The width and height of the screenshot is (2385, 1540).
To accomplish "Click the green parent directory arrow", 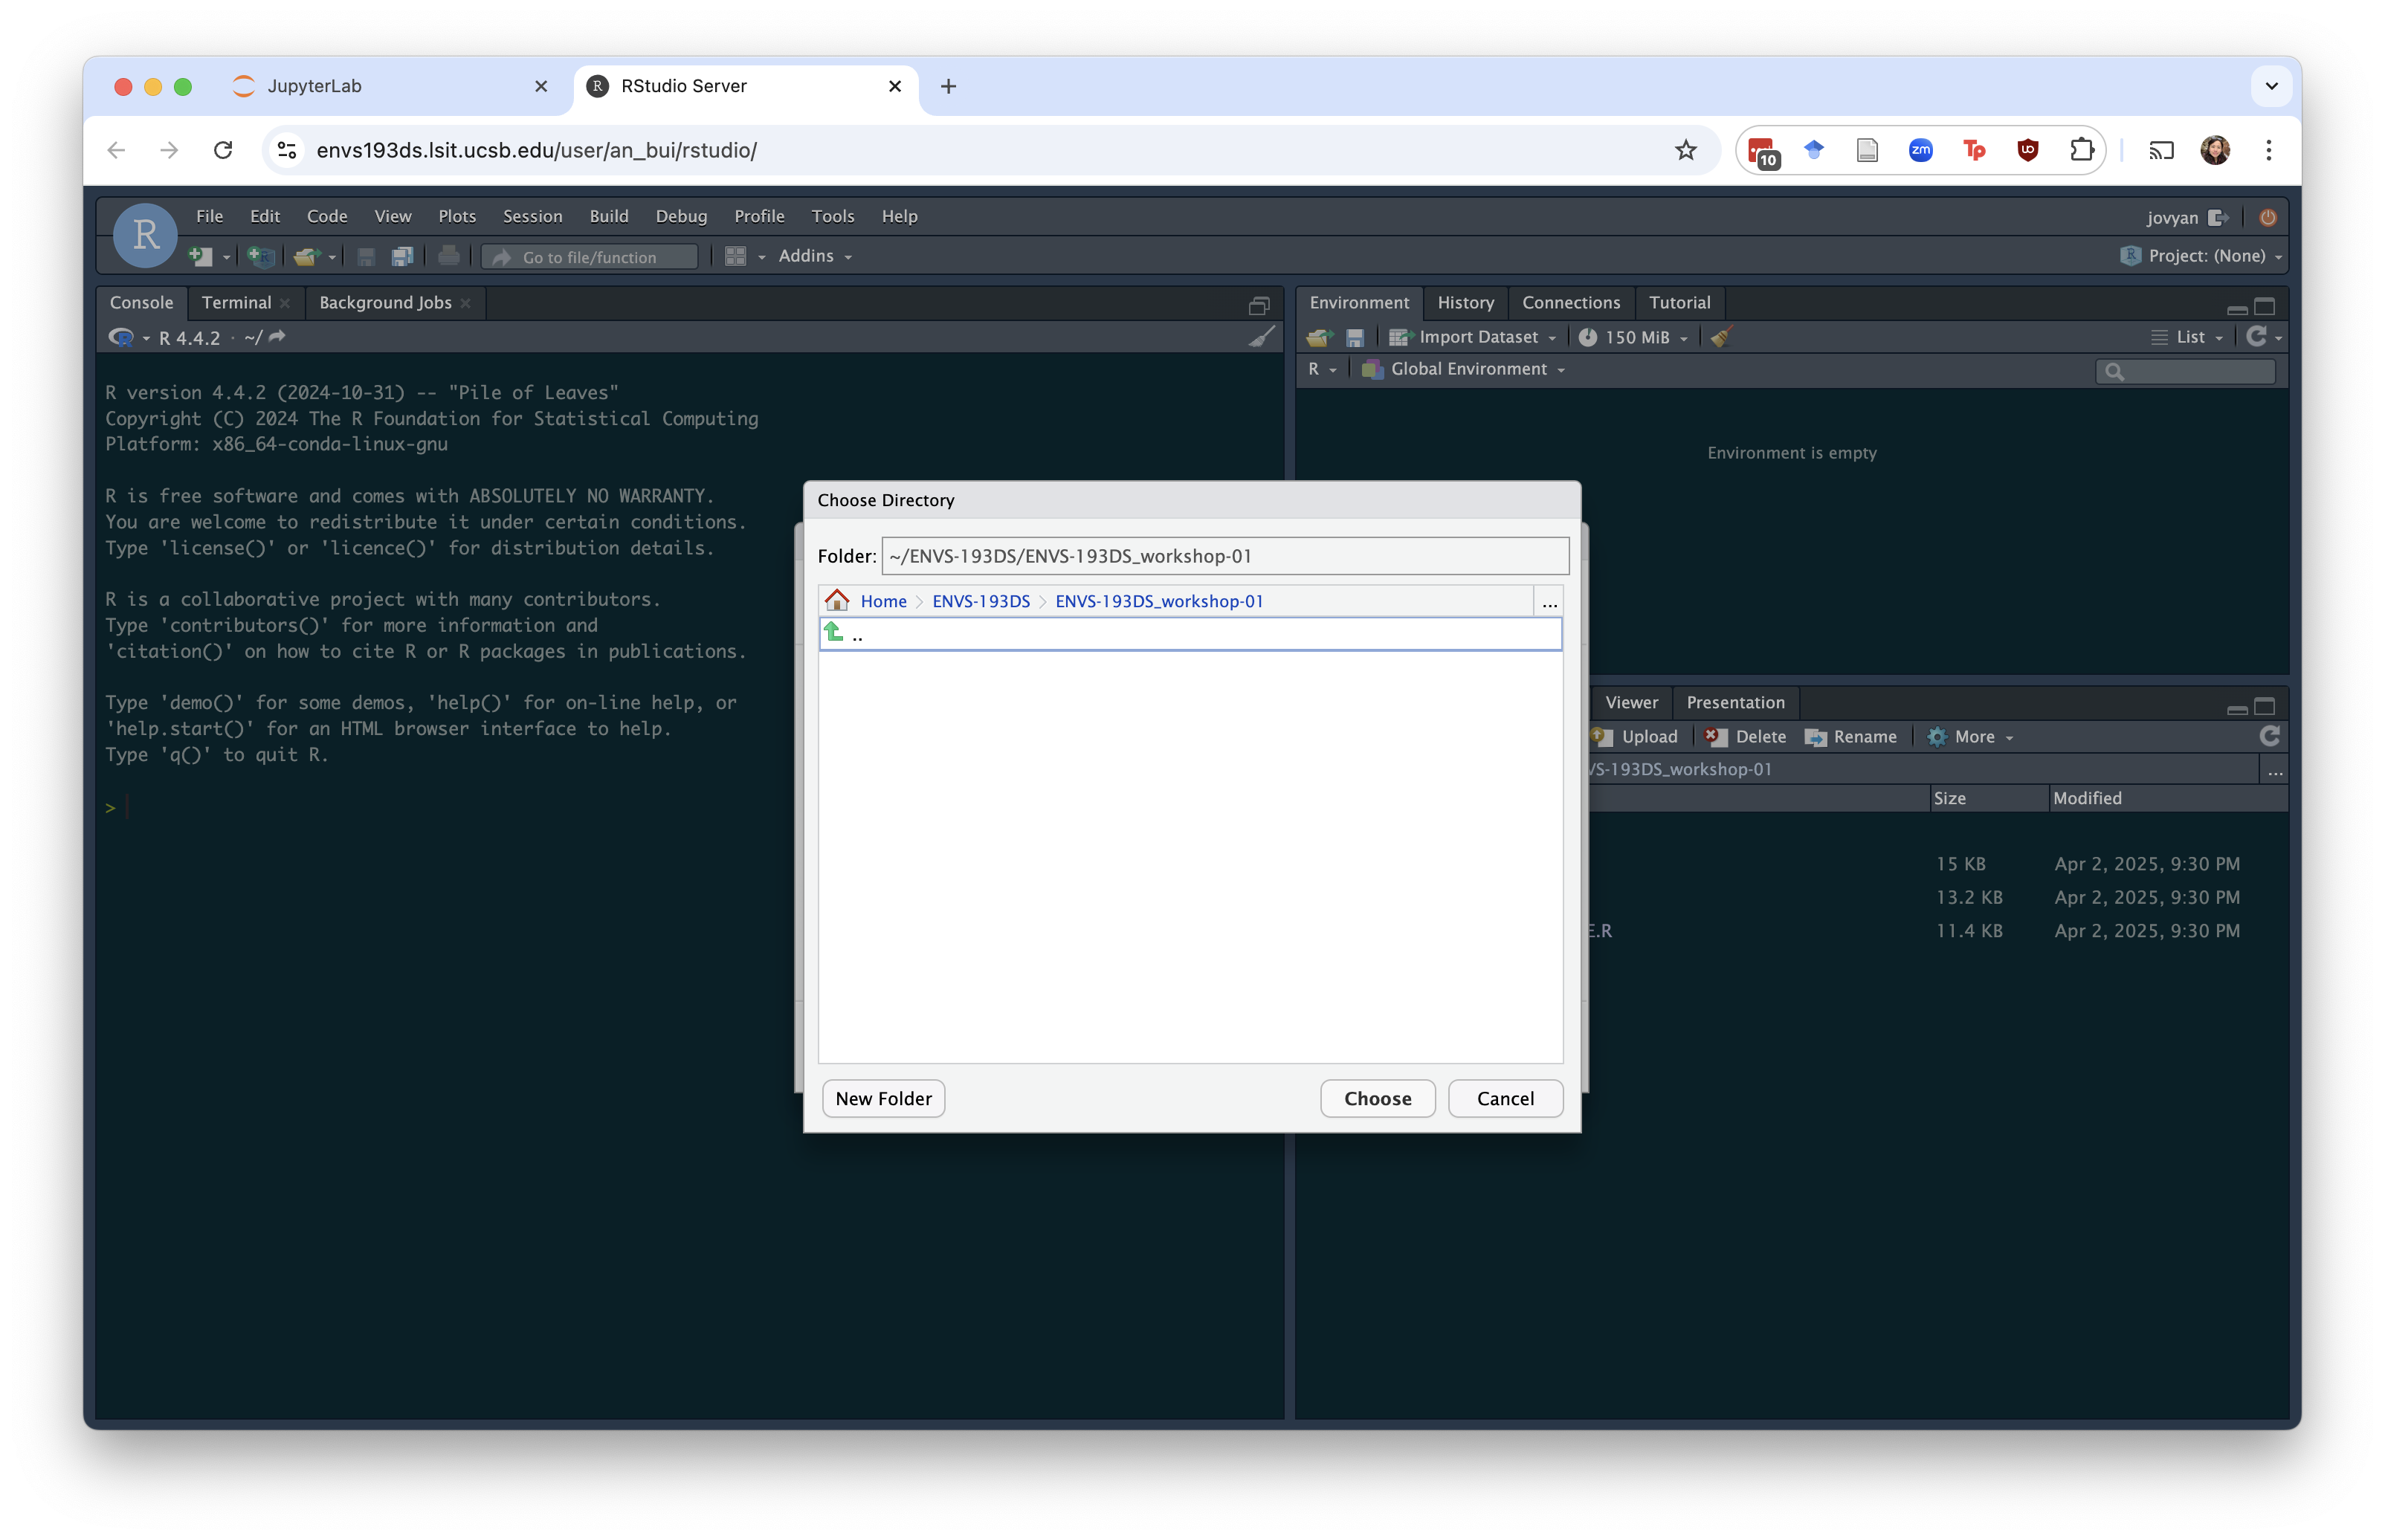I will click(x=834, y=633).
